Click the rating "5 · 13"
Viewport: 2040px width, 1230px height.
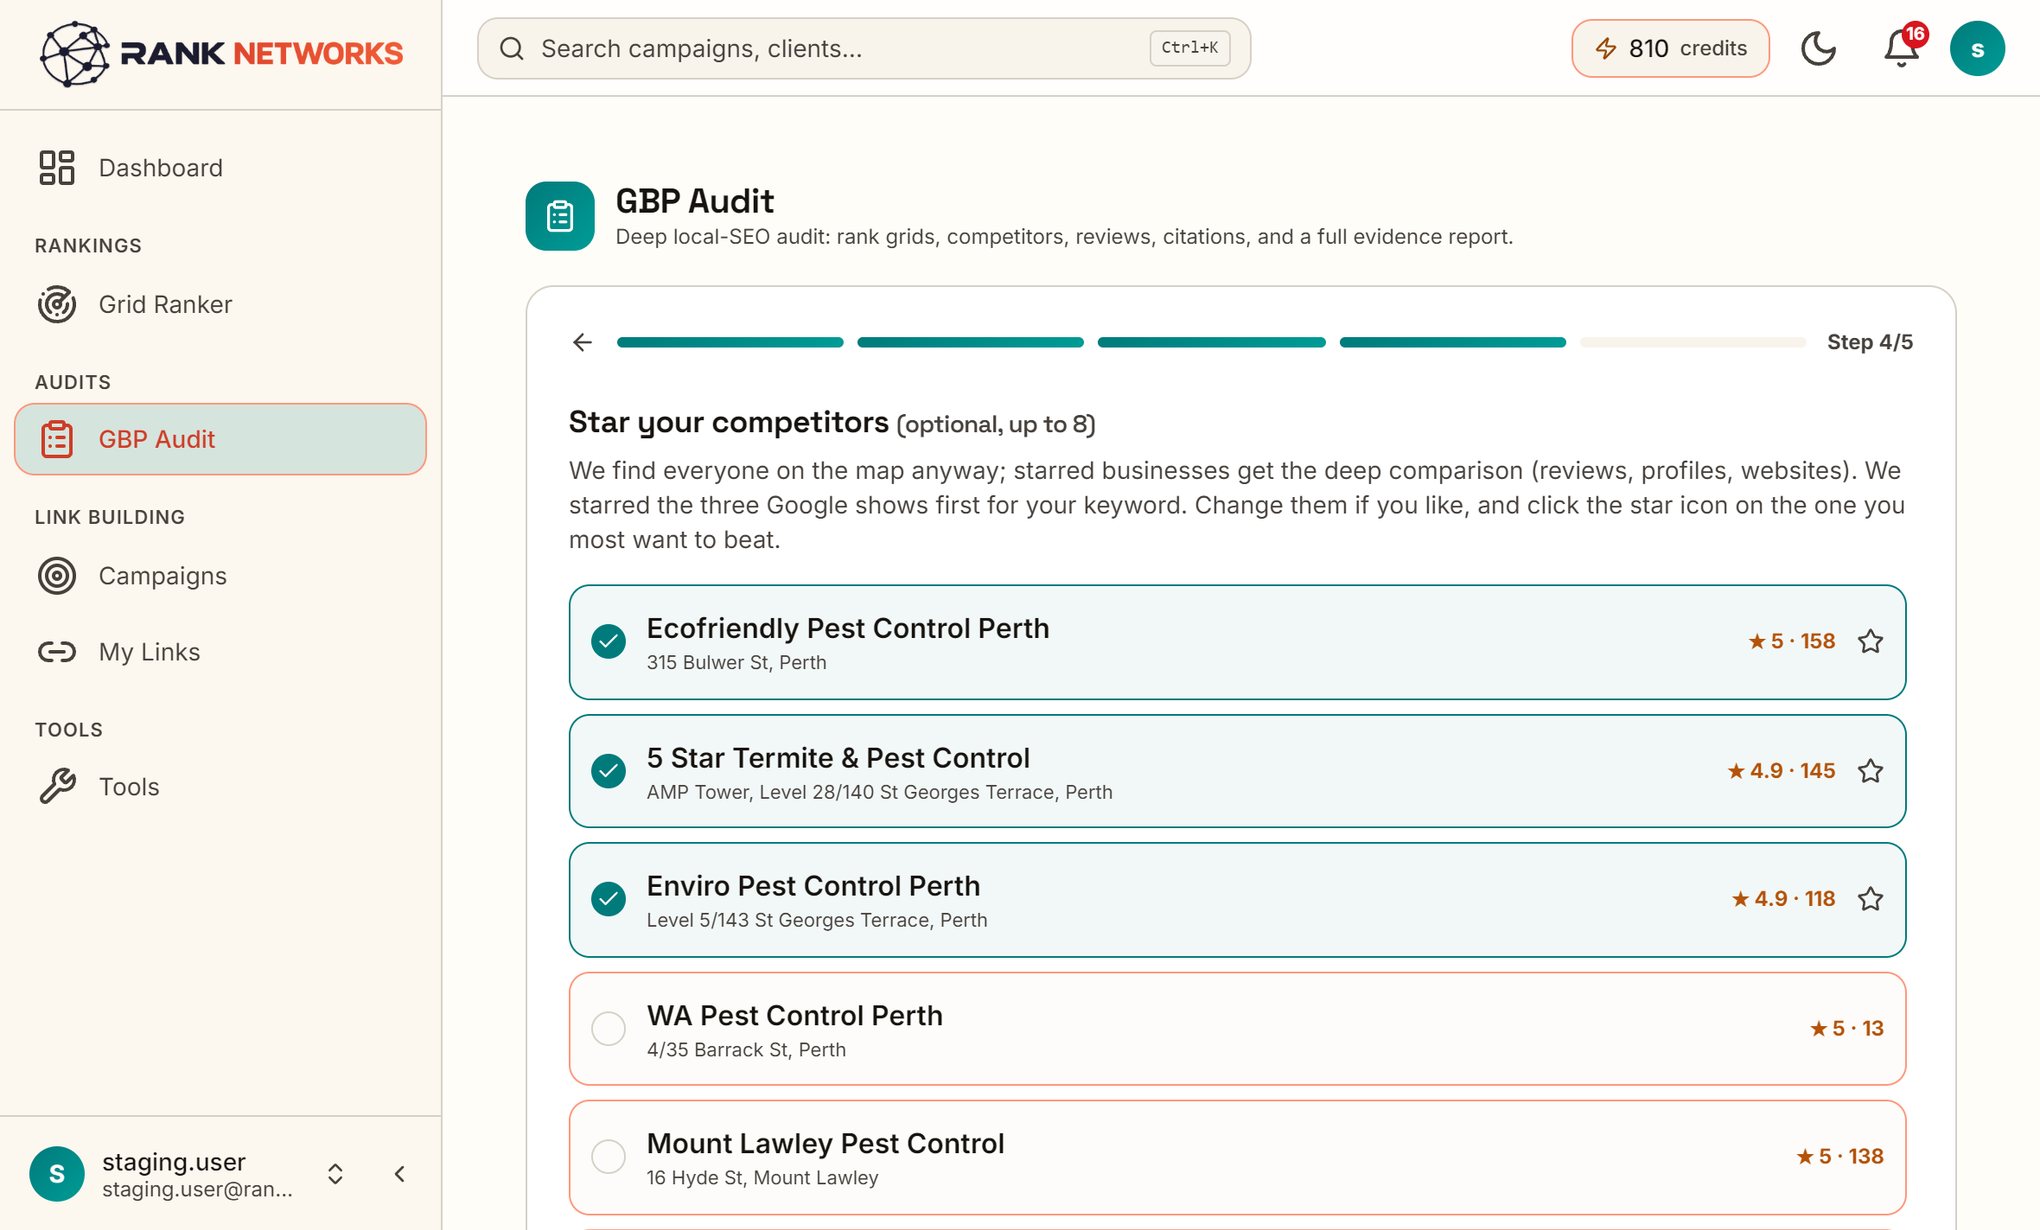(x=1847, y=1028)
